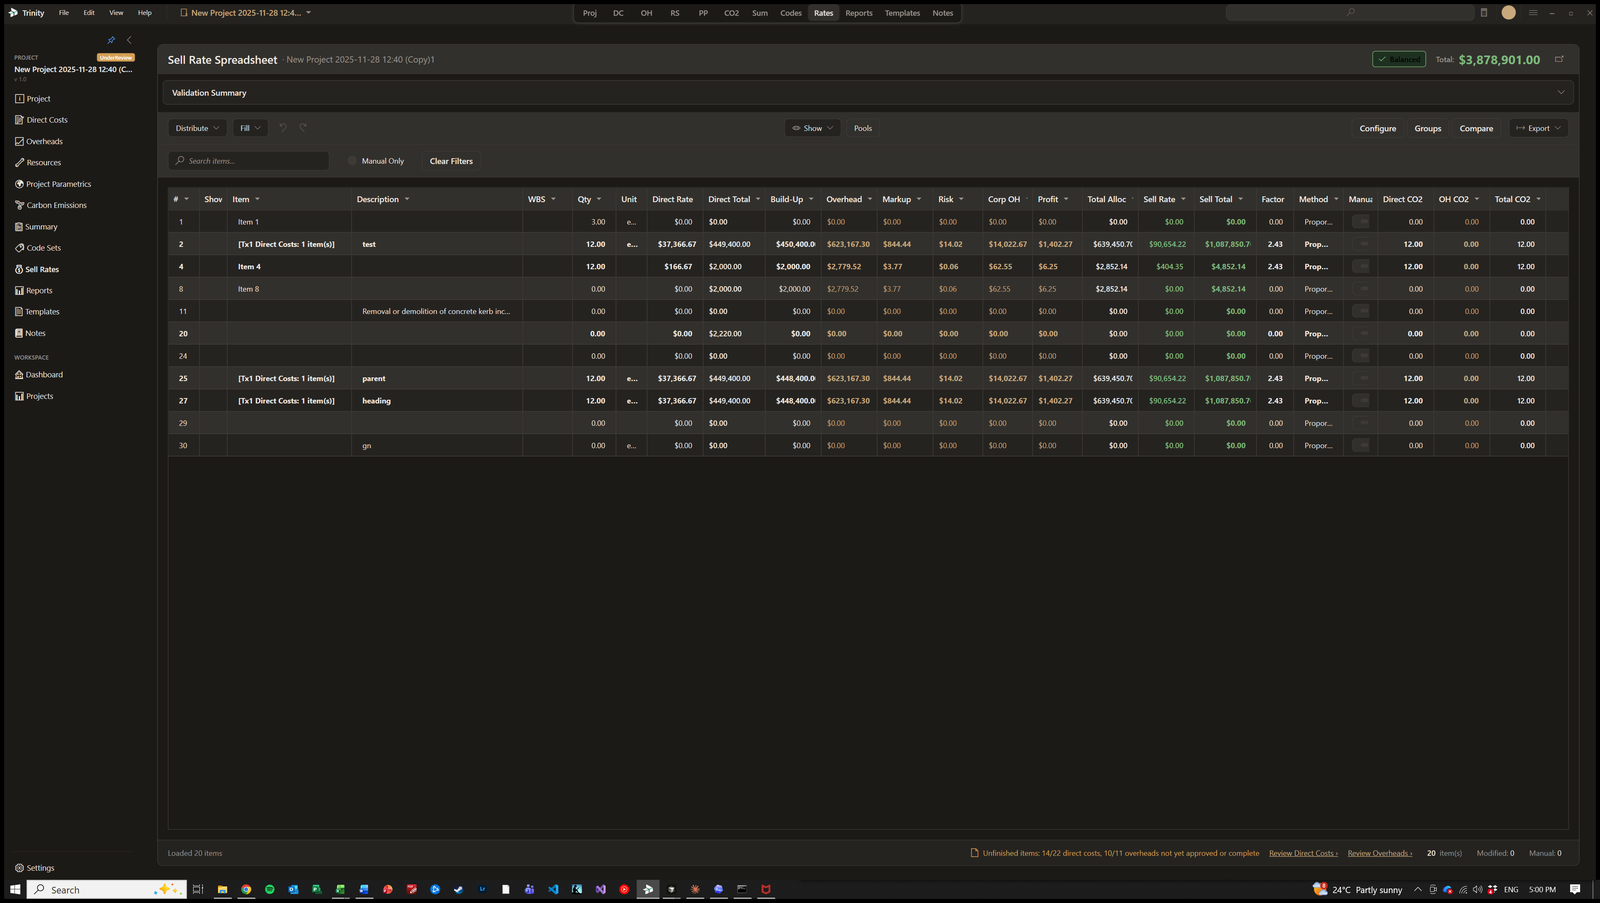The height and width of the screenshot is (903, 1600).
Task: Open Code Sets in the sidebar
Action: (38, 248)
